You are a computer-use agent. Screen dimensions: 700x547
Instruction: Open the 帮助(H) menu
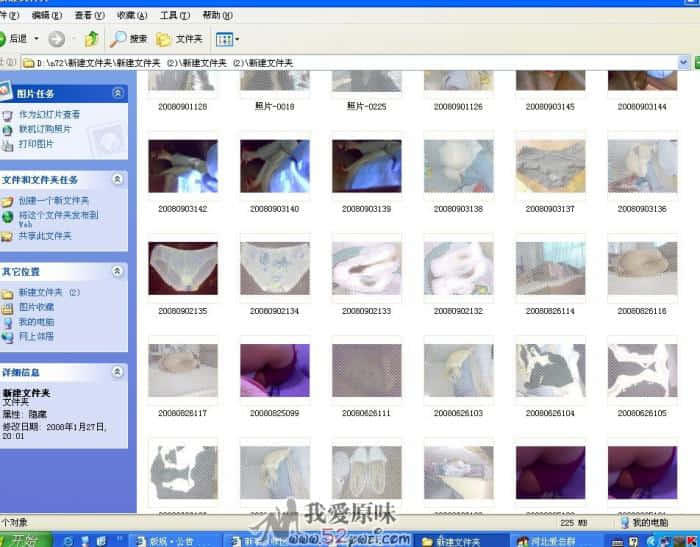point(216,16)
